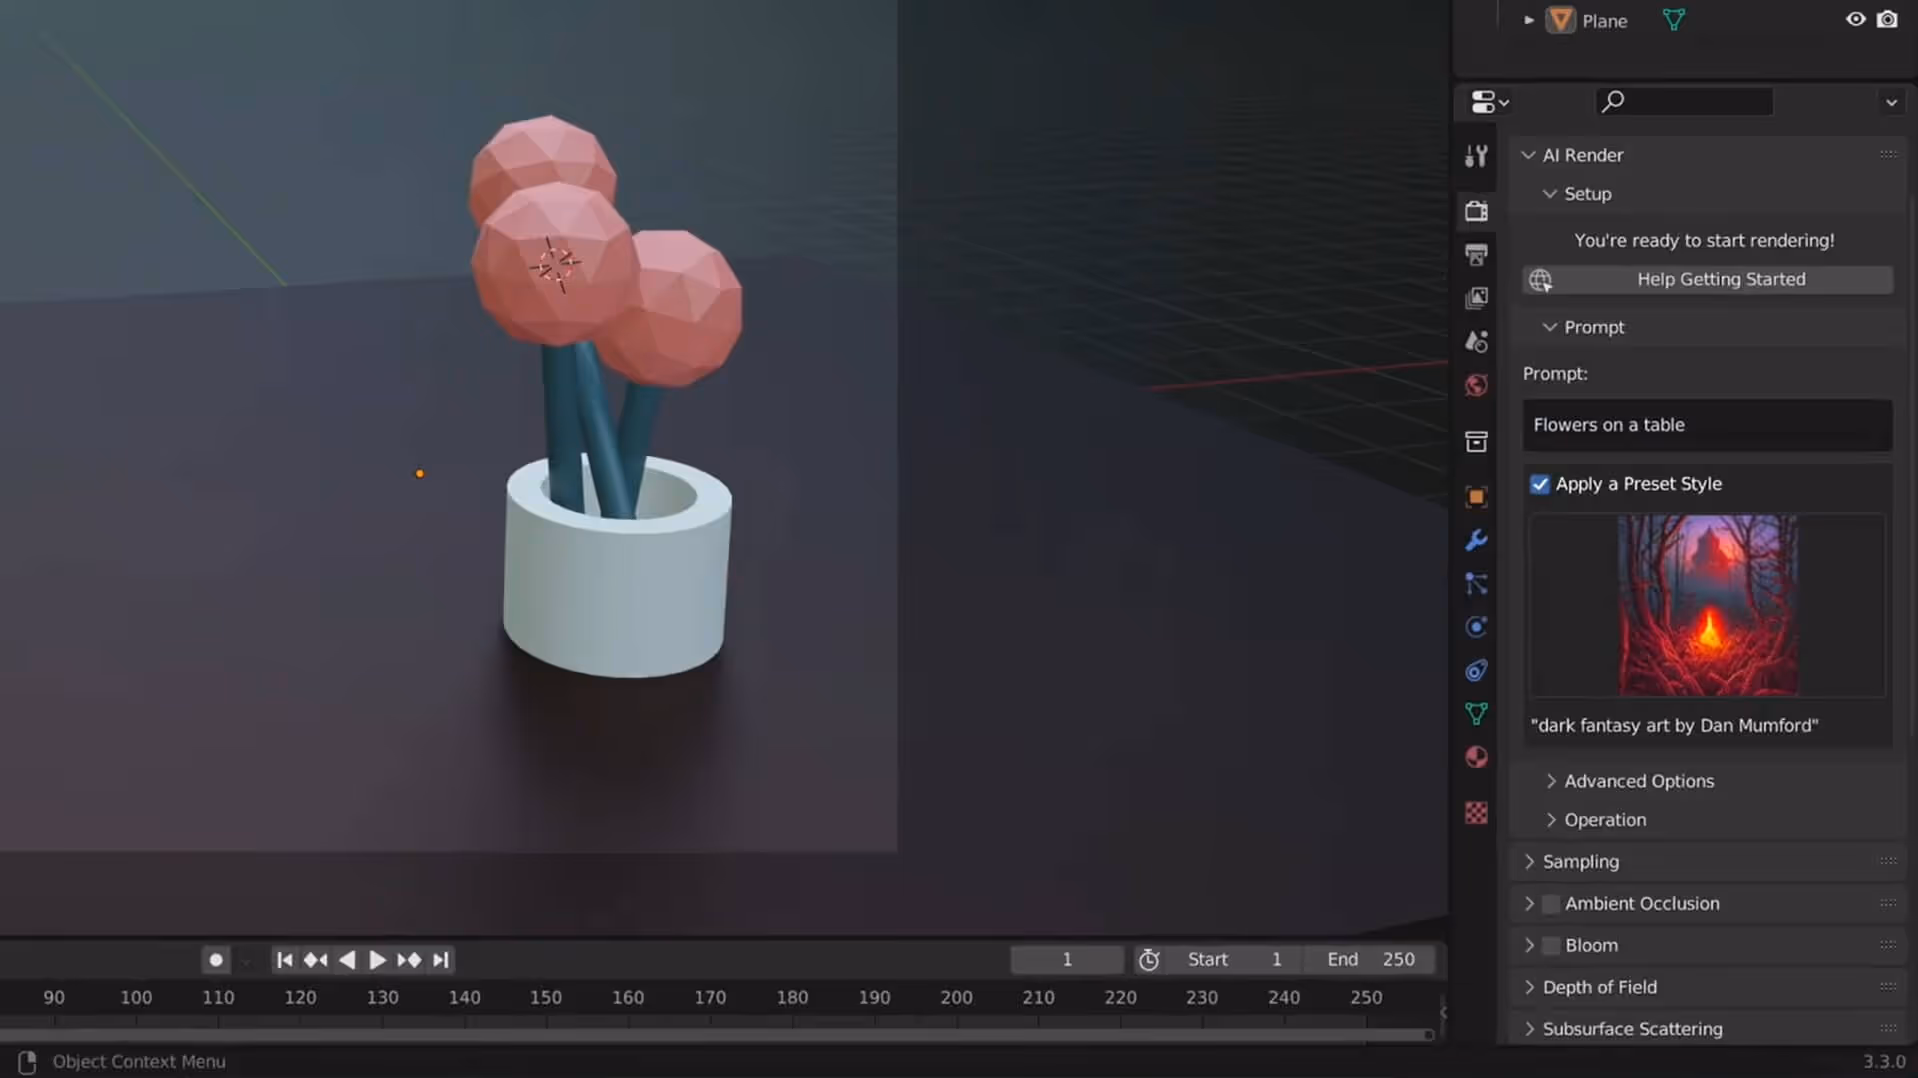Open the Material properties tab
This screenshot has width=1918, height=1078.
pyautogui.click(x=1476, y=757)
